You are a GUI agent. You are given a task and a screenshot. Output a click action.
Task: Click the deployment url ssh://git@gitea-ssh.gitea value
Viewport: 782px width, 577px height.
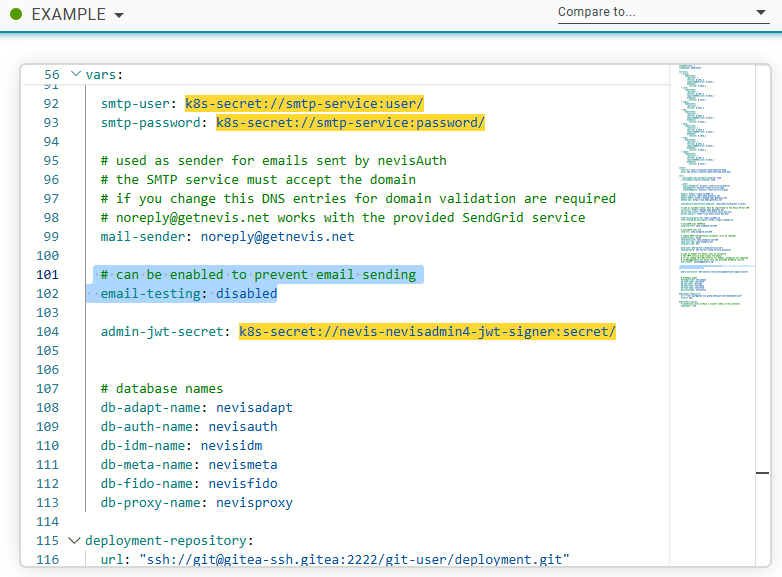[355, 560]
